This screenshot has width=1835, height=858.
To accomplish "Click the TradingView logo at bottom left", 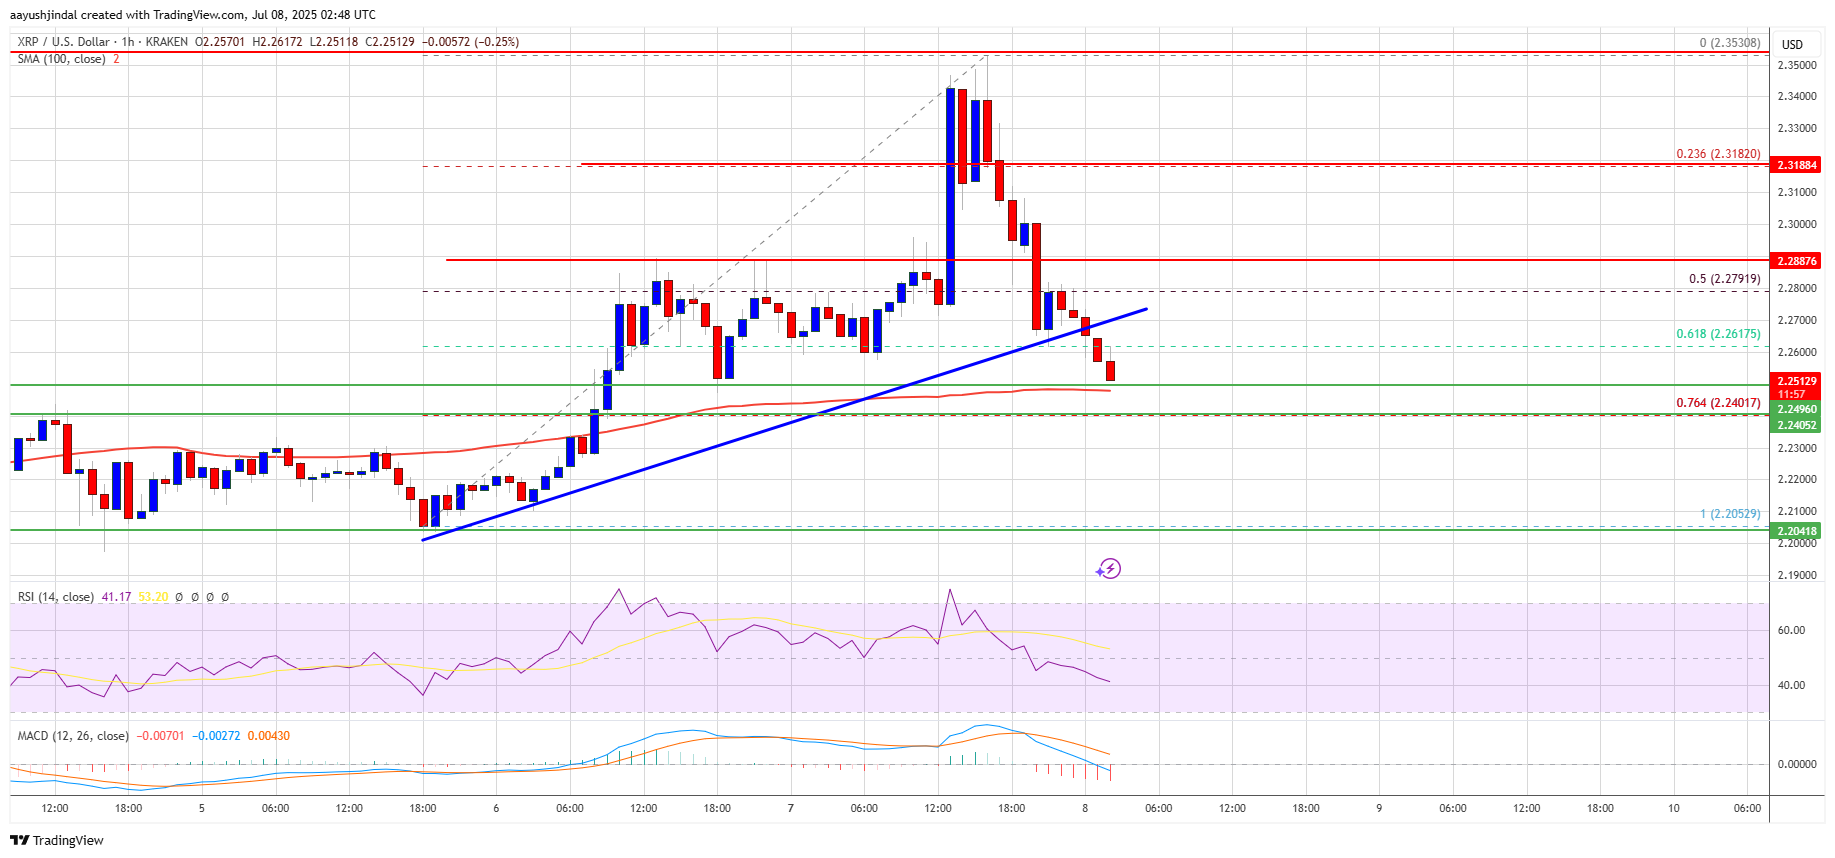I will (x=57, y=840).
